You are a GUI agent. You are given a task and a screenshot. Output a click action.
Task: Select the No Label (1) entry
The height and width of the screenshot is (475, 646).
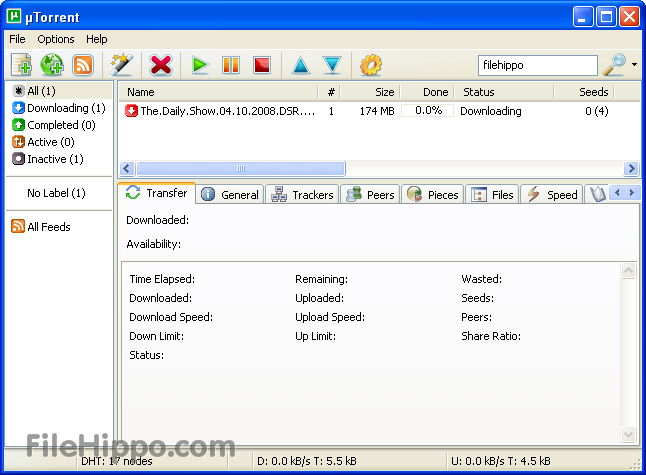point(56,193)
